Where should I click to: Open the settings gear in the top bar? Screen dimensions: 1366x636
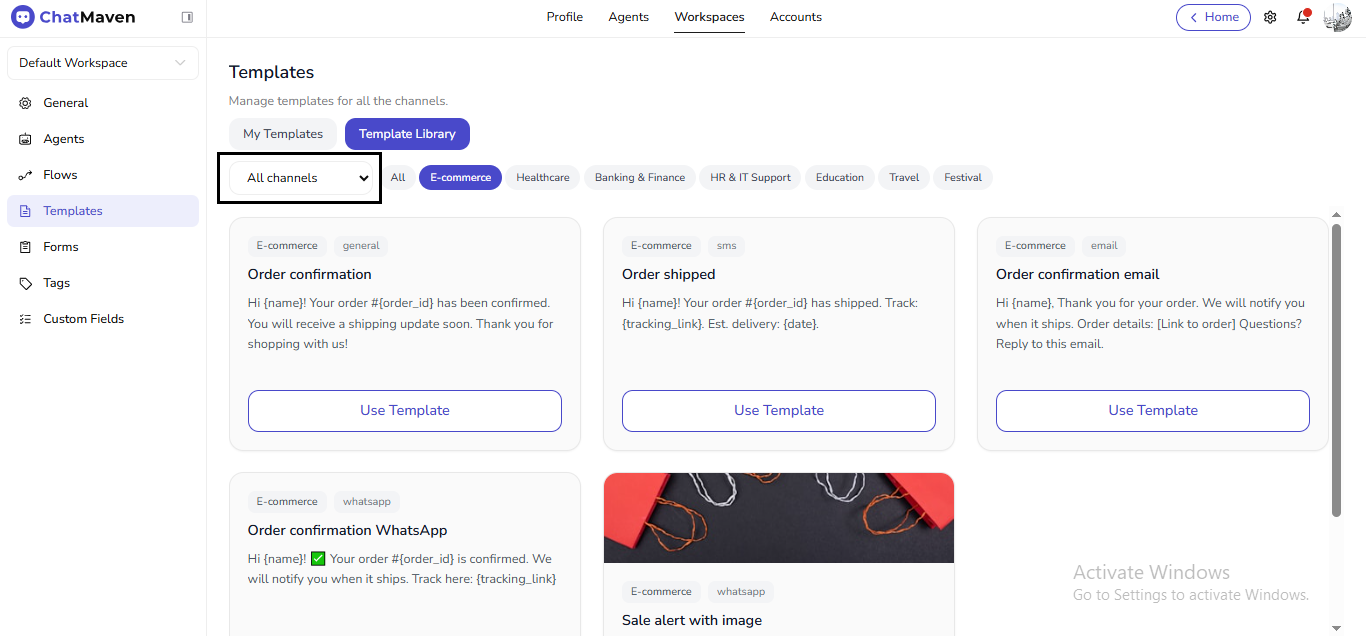click(1270, 17)
